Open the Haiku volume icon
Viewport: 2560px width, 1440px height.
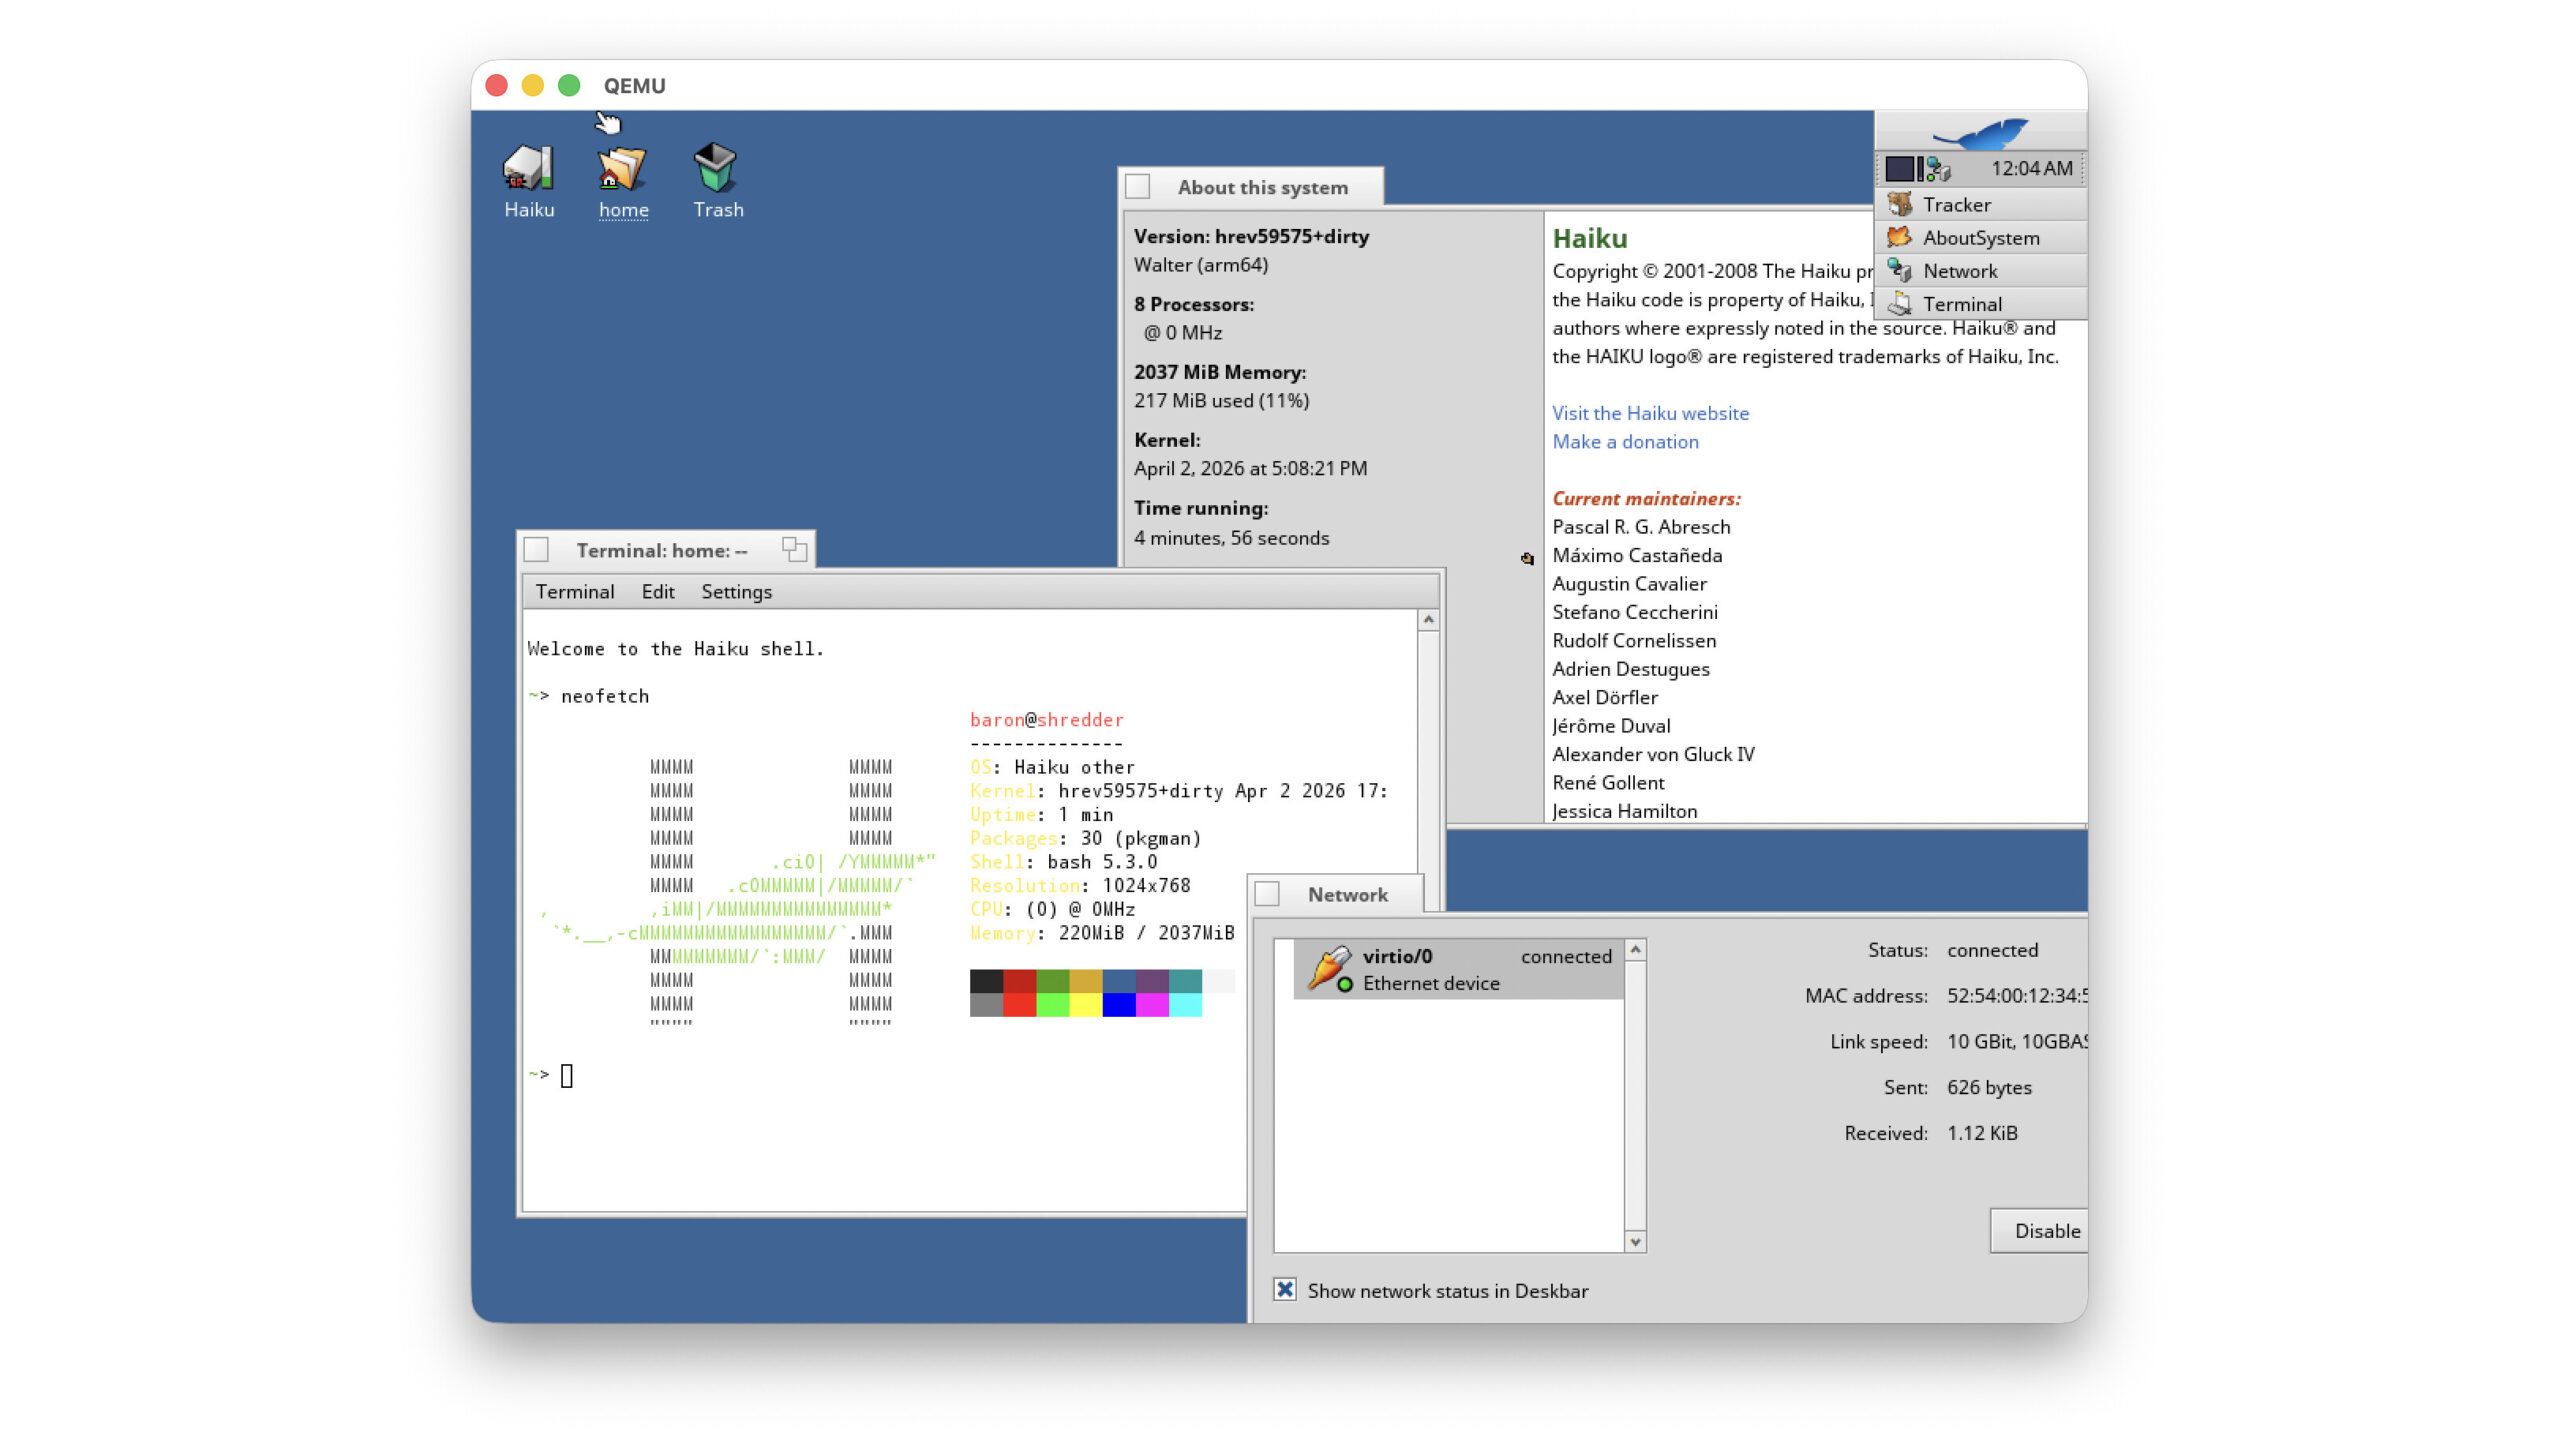click(529, 170)
